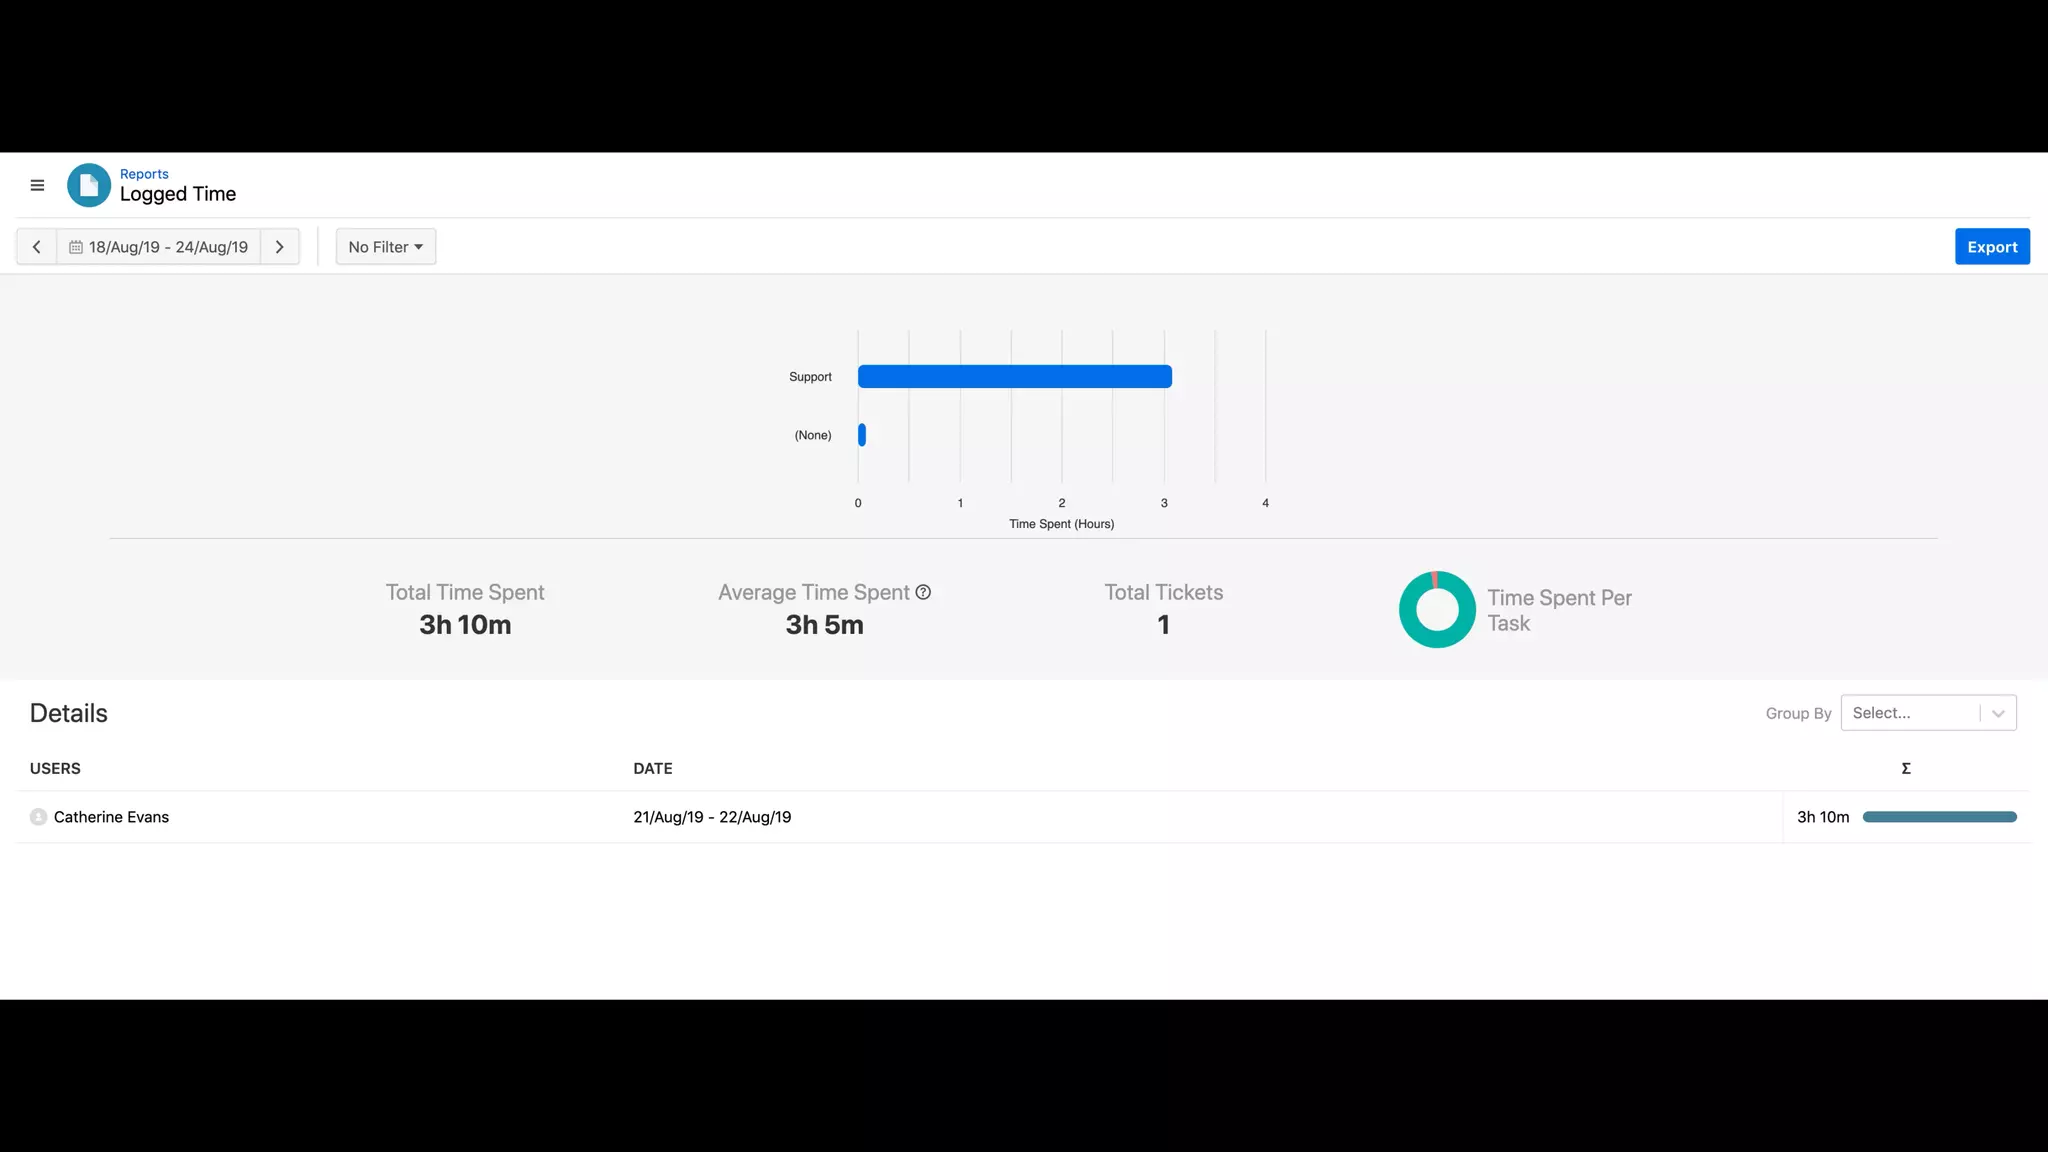Click the calendar icon in date range

click(75, 247)
